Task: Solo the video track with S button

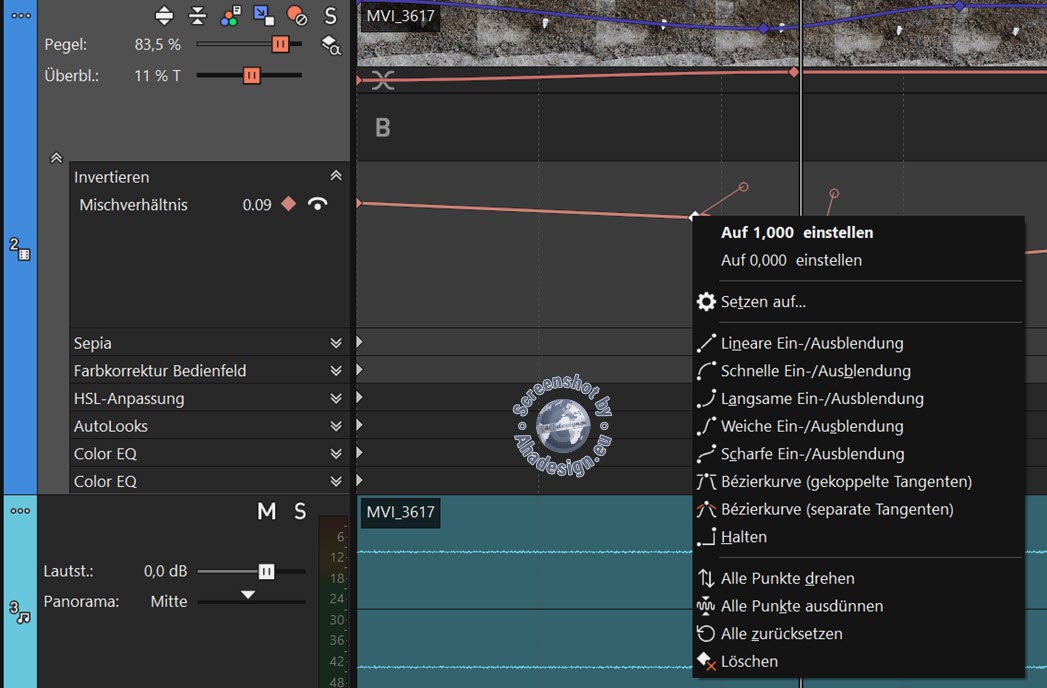Action: [331, 15]
